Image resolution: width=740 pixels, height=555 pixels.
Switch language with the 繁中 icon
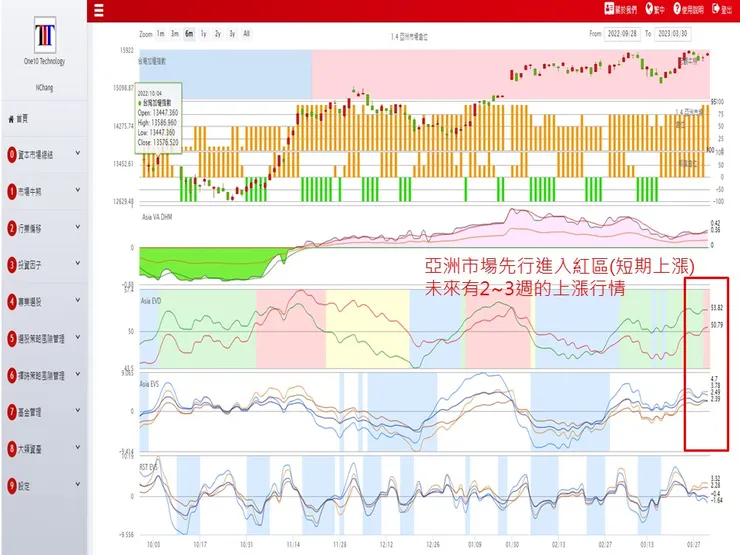click(x=655, y=9)
